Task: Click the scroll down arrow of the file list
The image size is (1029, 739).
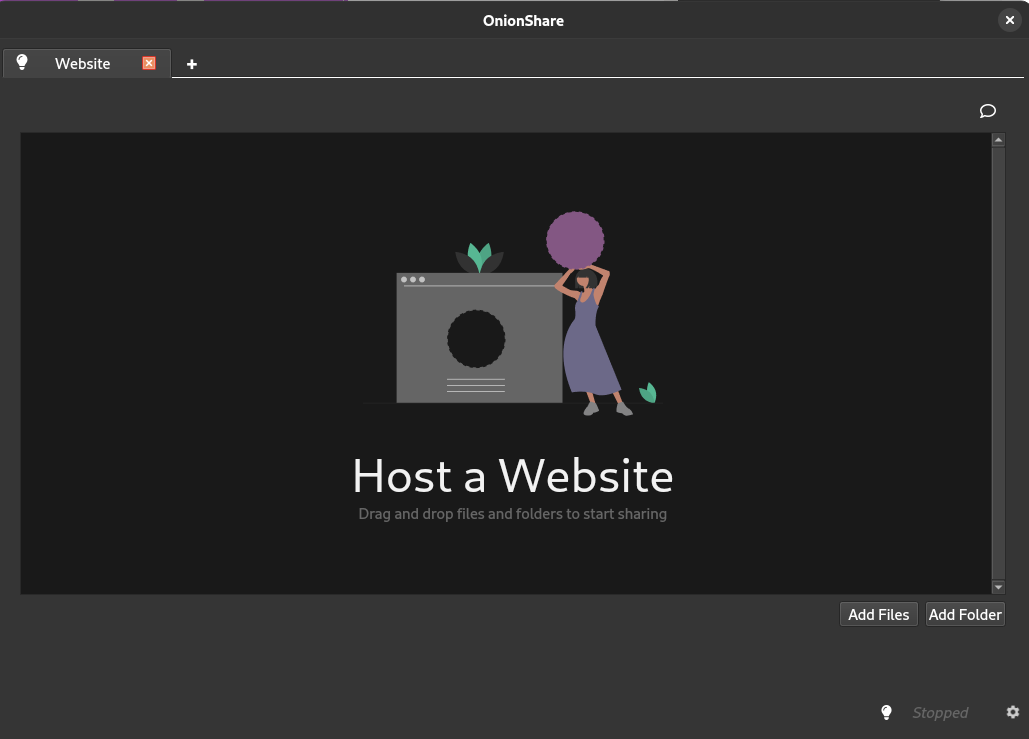Action: pyautogui.click(x=998, y=587)
